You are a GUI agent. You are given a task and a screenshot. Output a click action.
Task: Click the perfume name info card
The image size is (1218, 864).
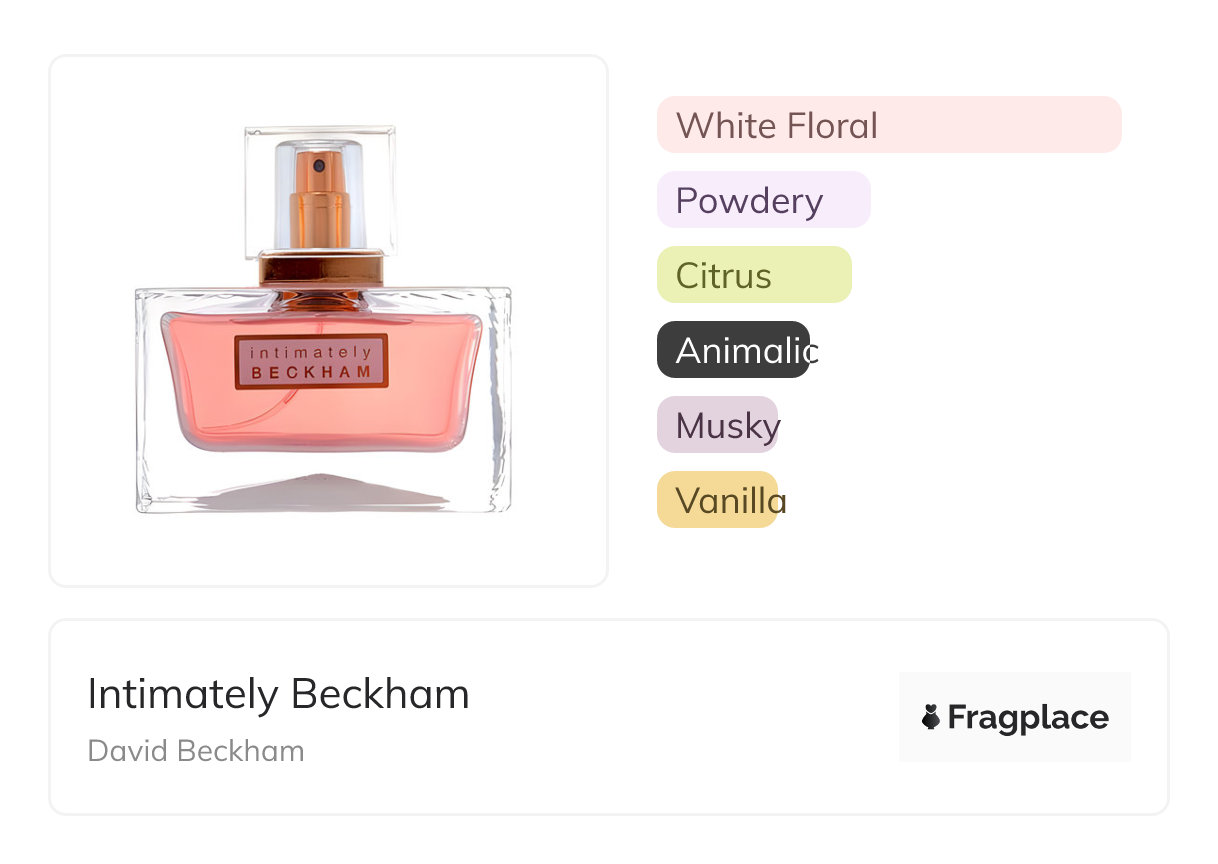tap(609, 717)
